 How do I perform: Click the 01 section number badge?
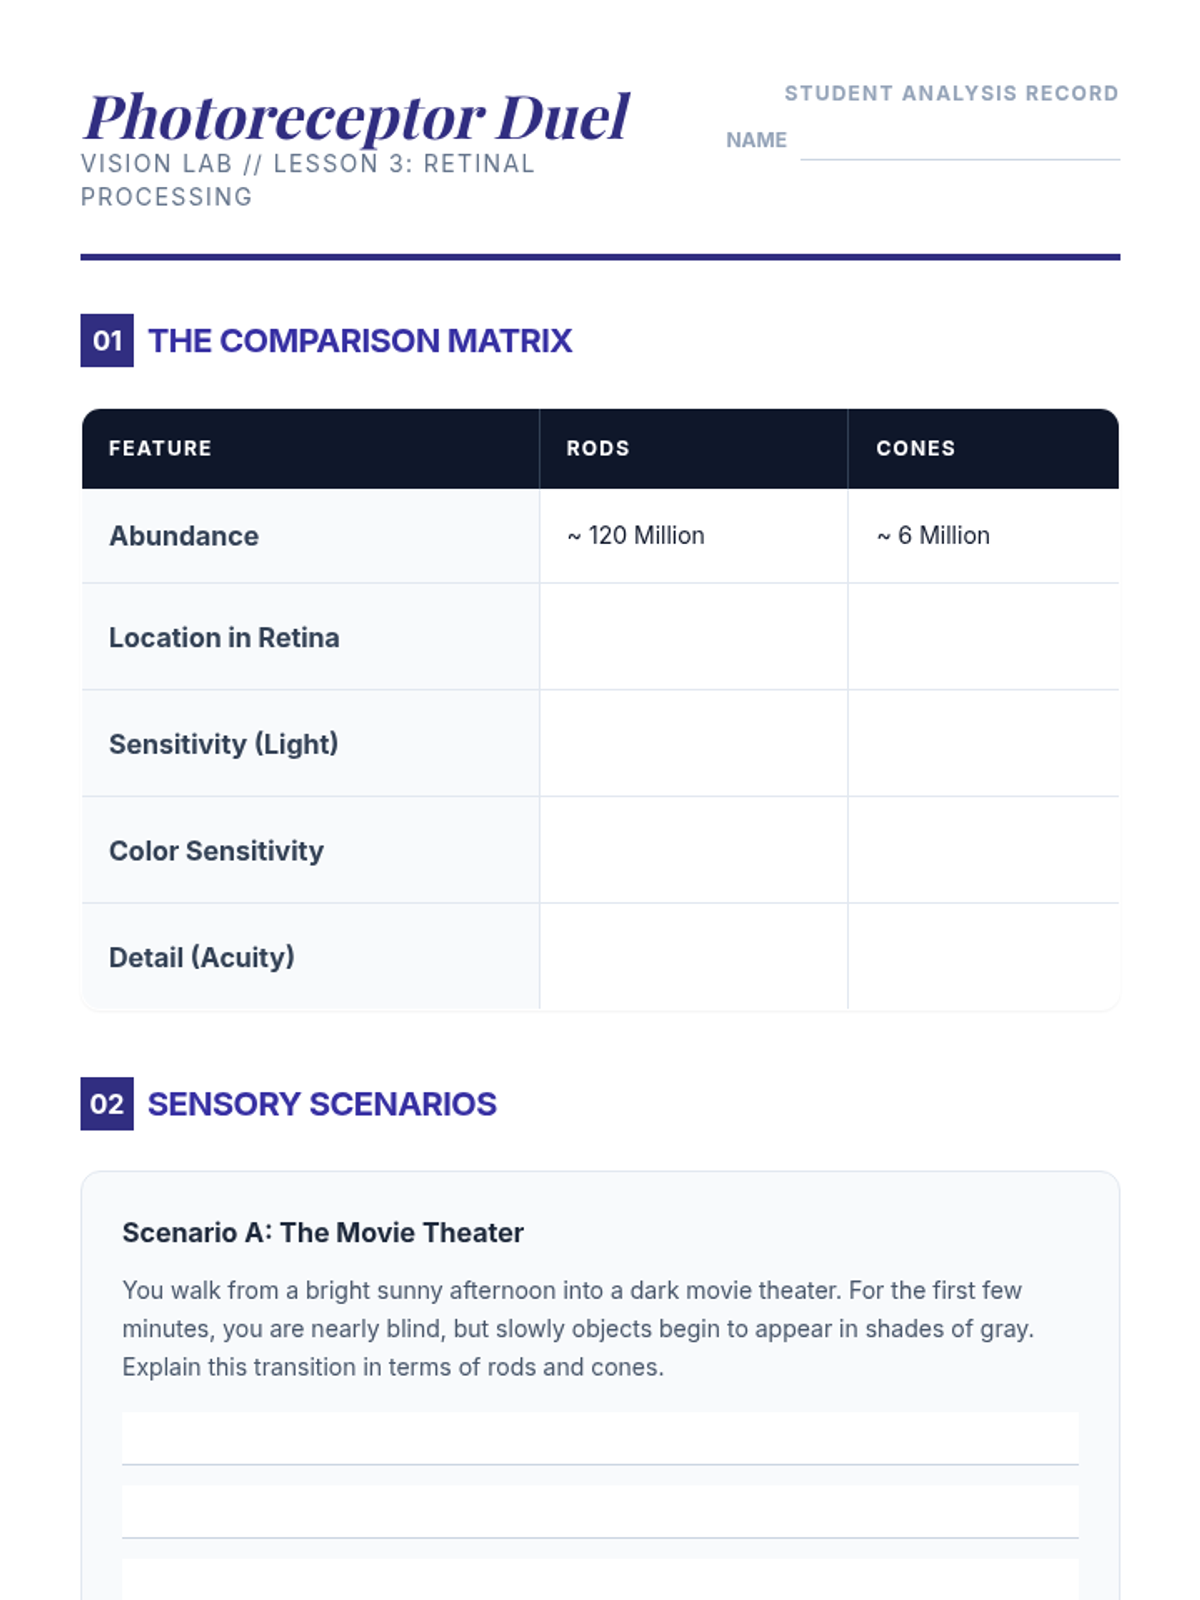107,340
